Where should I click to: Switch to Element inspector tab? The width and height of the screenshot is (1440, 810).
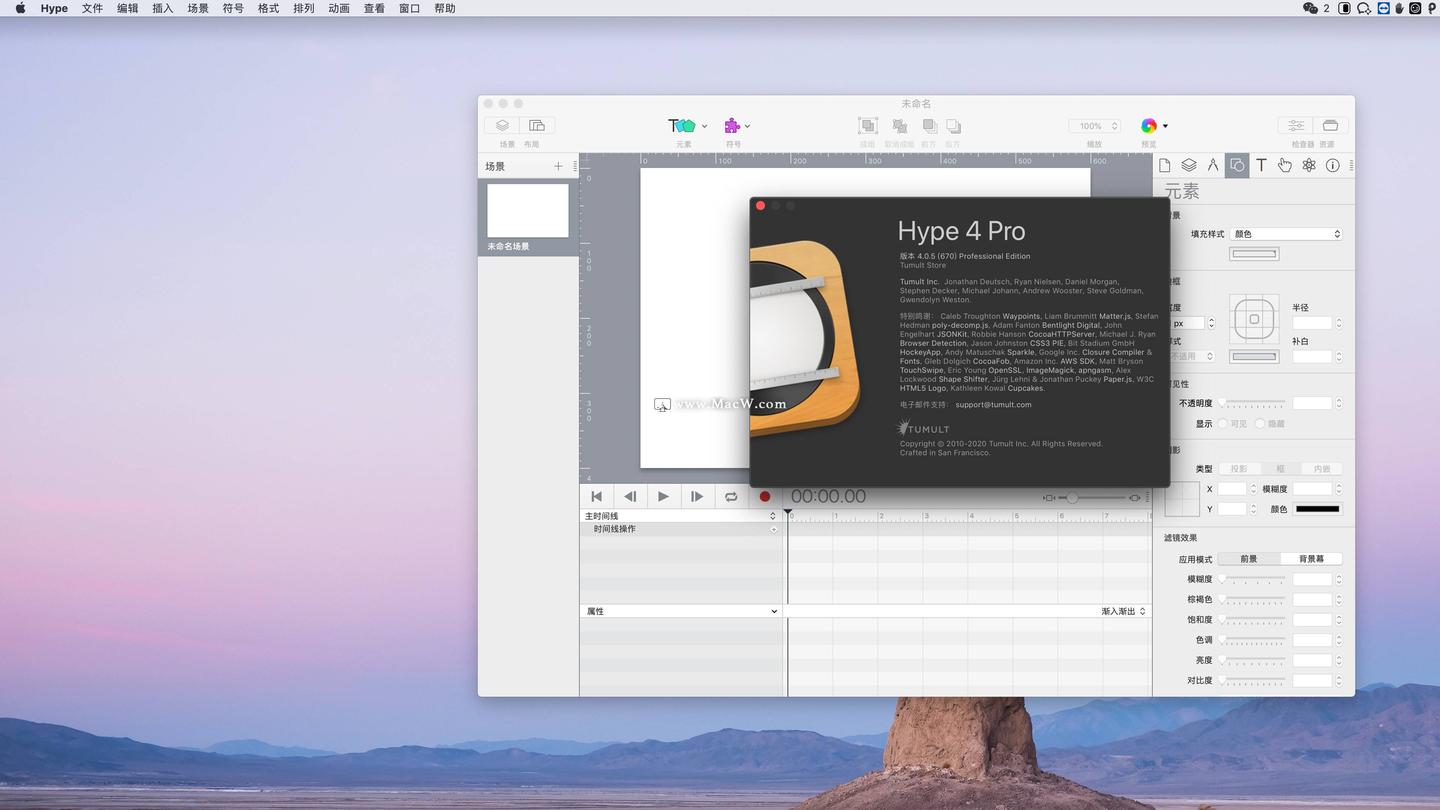(1237, 165)
